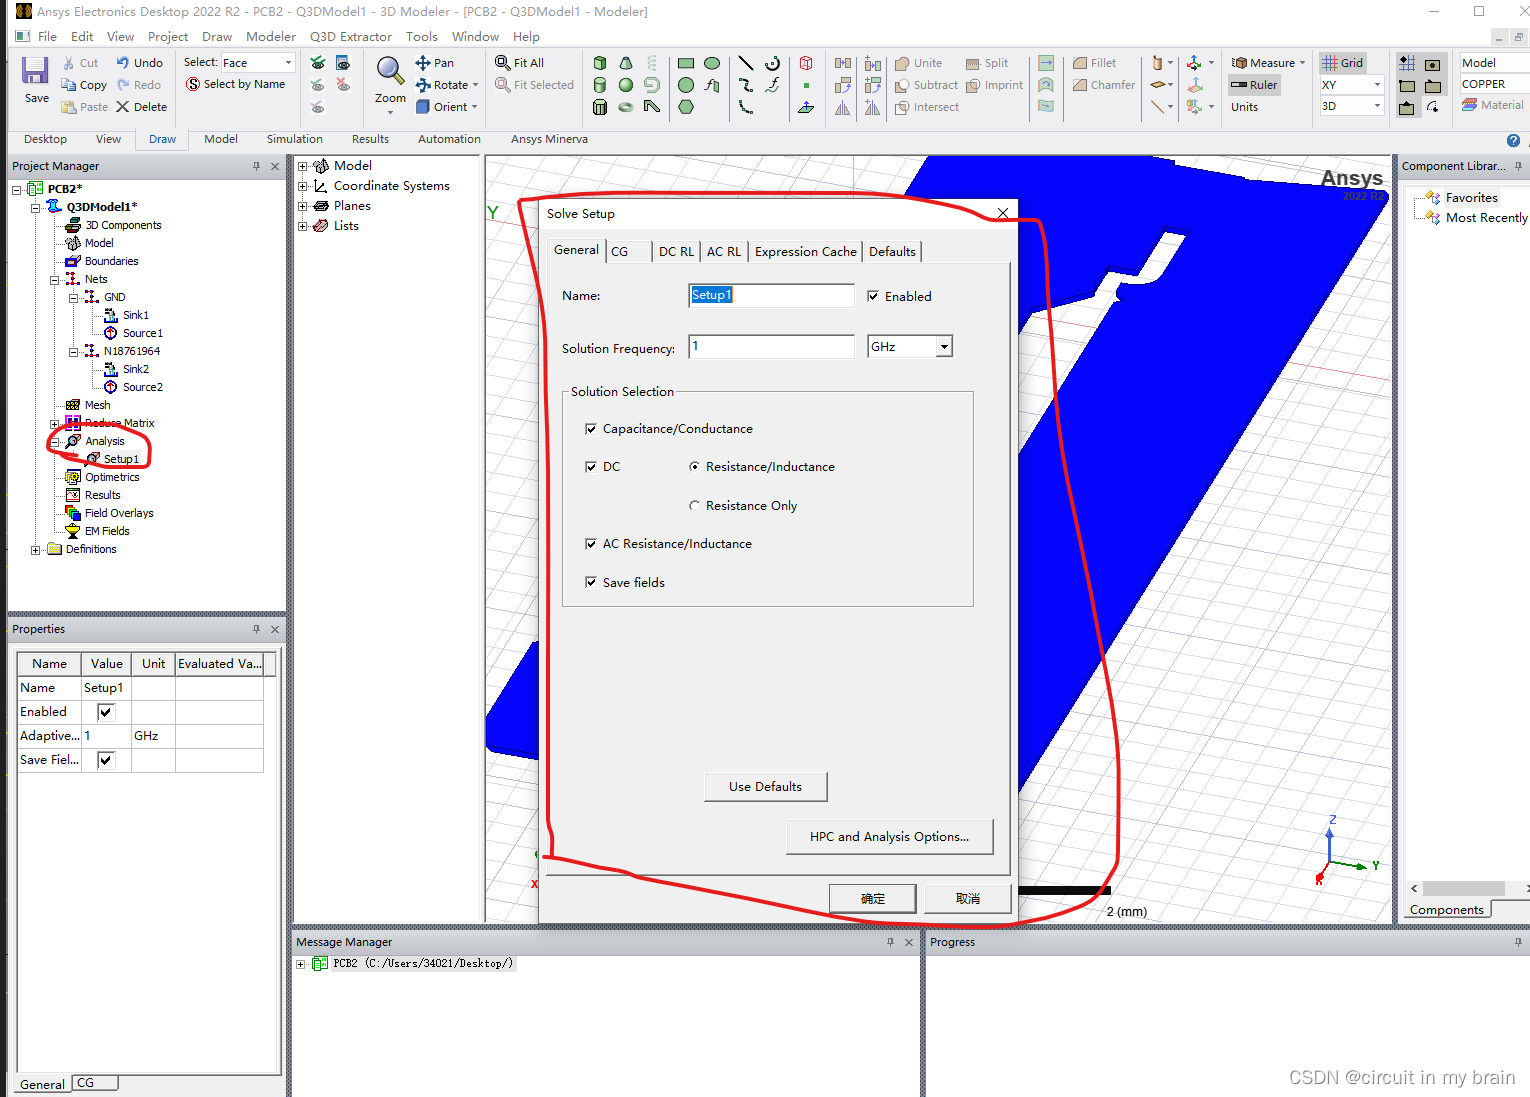The image size is (1530, 1097).
Task: Open the Select mode Face dropdown
Action: (x=288, y=63)
